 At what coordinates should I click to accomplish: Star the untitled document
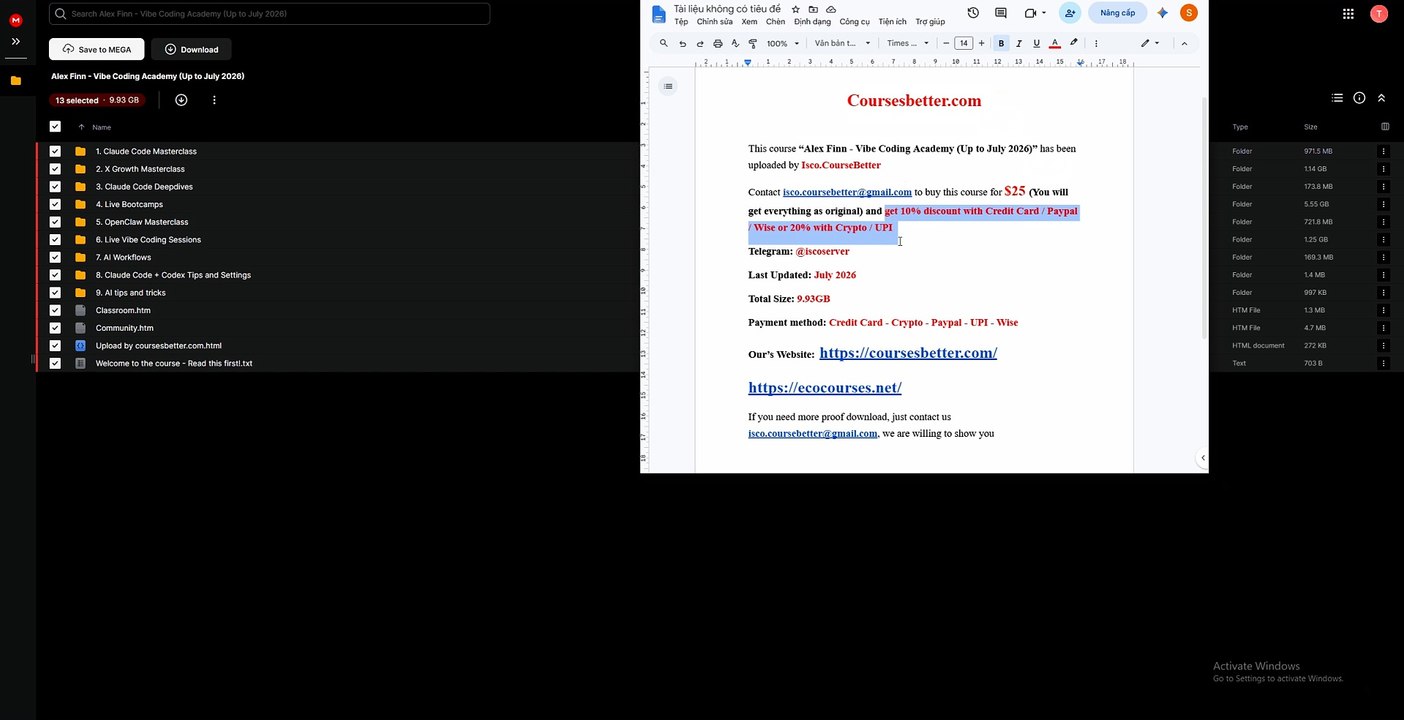coord(796,9)
